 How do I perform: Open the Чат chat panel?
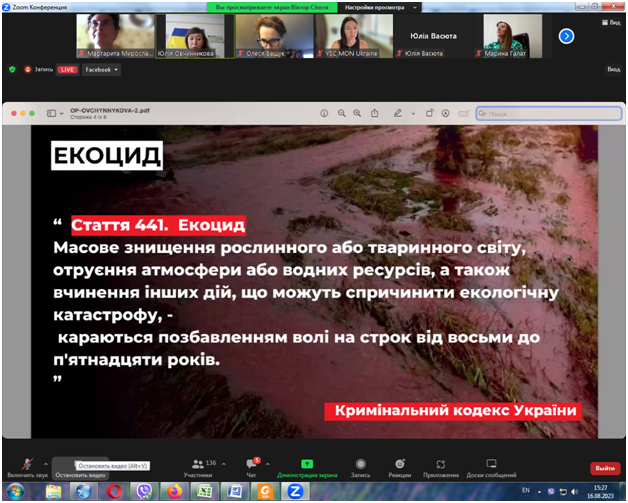(x=251, y=465)
